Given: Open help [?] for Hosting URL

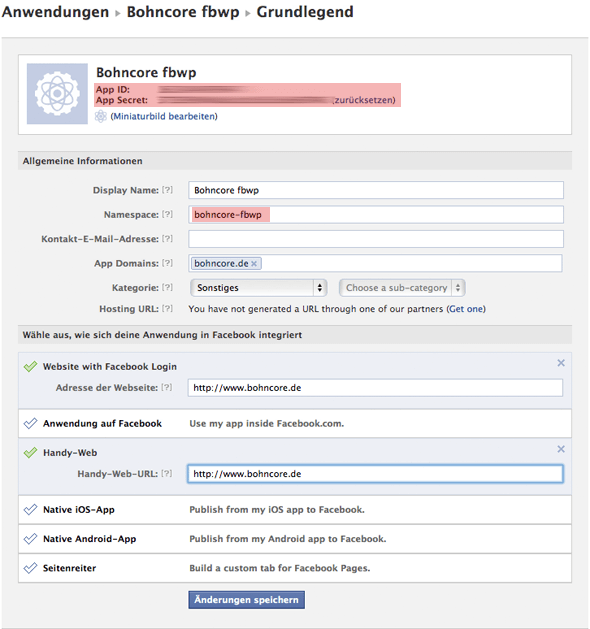Looking at the screenshot, I should 167,308.
